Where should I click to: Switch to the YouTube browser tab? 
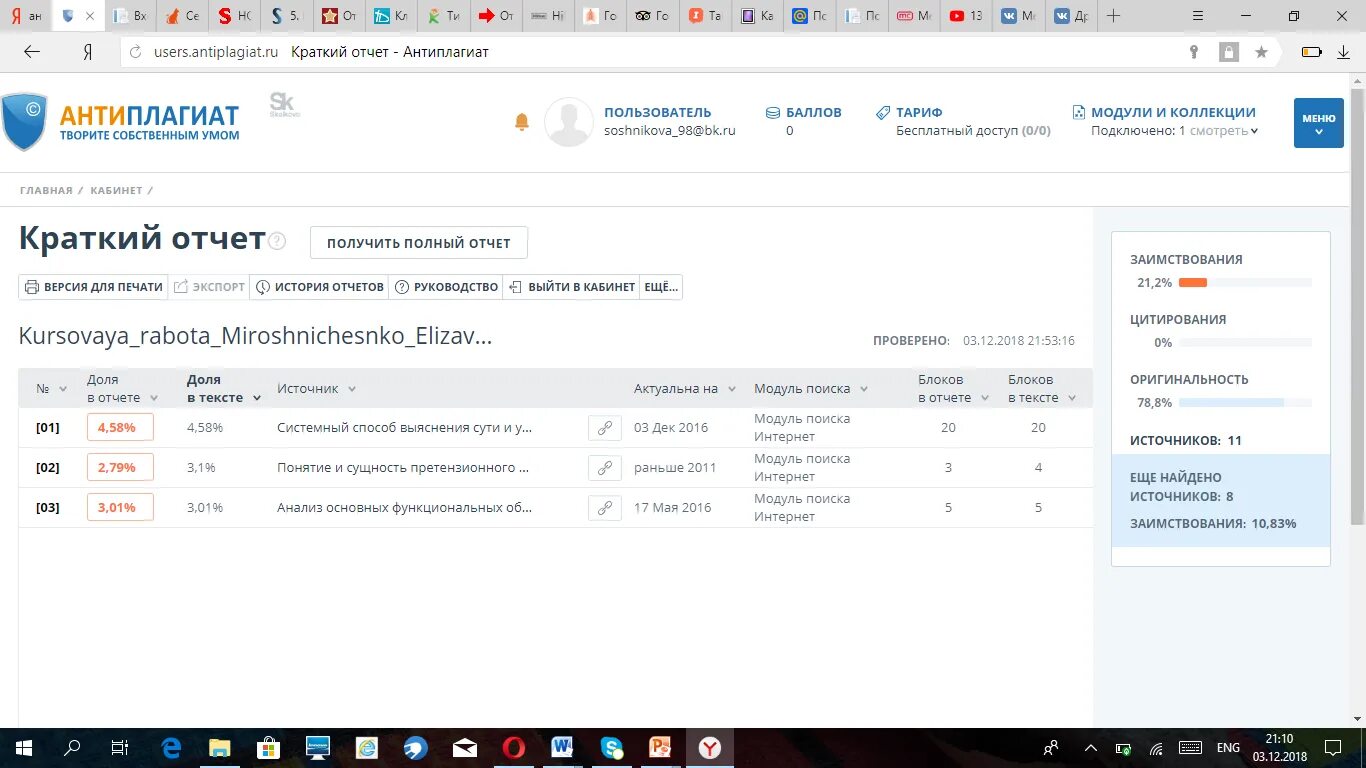(x=966, y=16)
